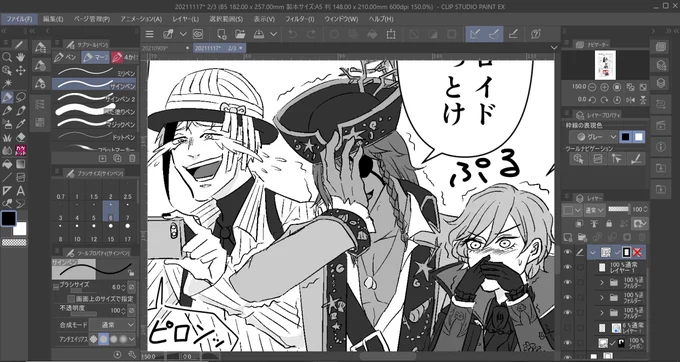
Task: Open 編集(E) menu
Action: [53, 19]
